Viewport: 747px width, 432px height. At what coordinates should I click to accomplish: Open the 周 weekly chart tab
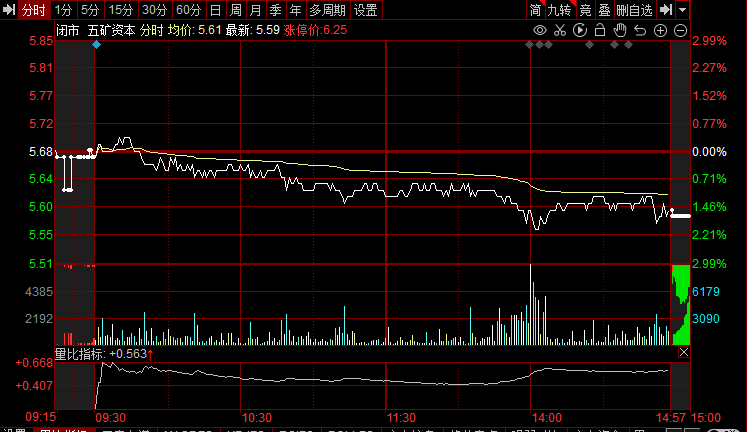(235, 10)
